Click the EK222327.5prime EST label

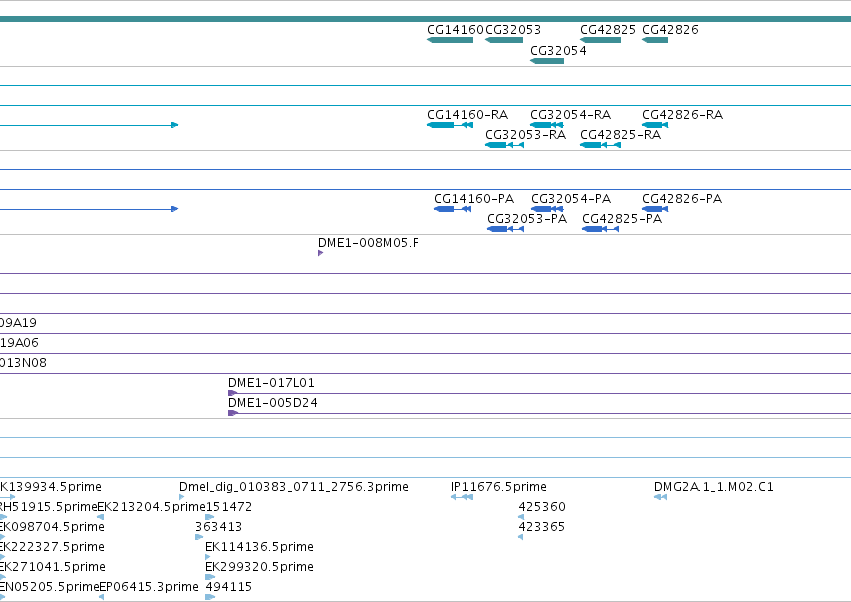pyautogui.click(x=52, y=547)
